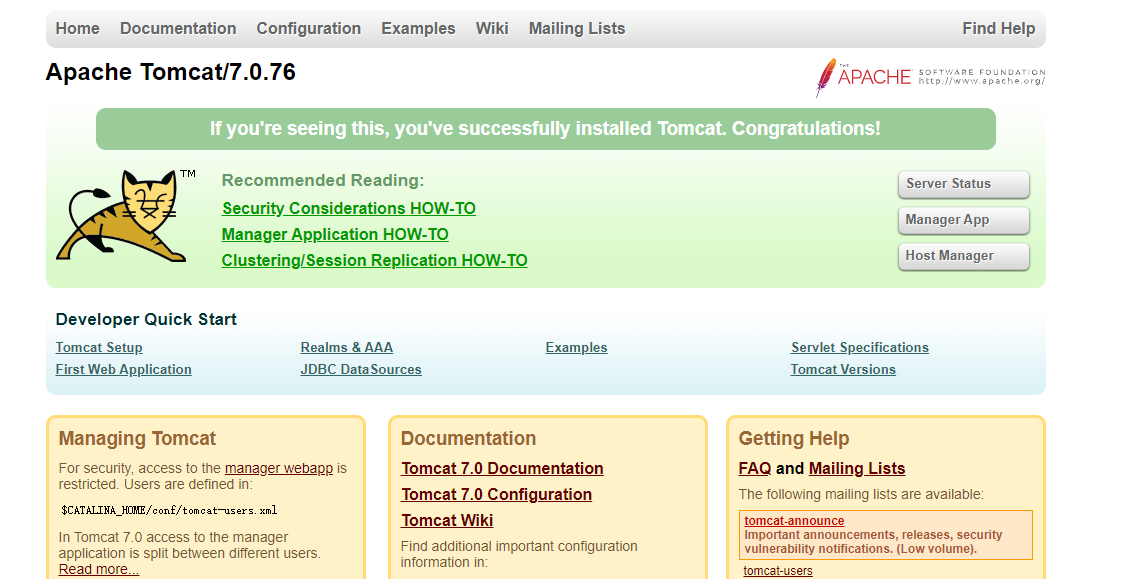
Task: Open the Realms & AAA link
Action: 346,348
